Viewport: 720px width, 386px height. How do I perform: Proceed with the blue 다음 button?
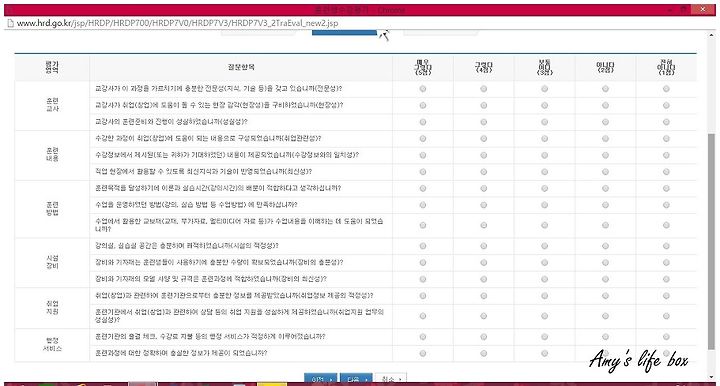356,379
